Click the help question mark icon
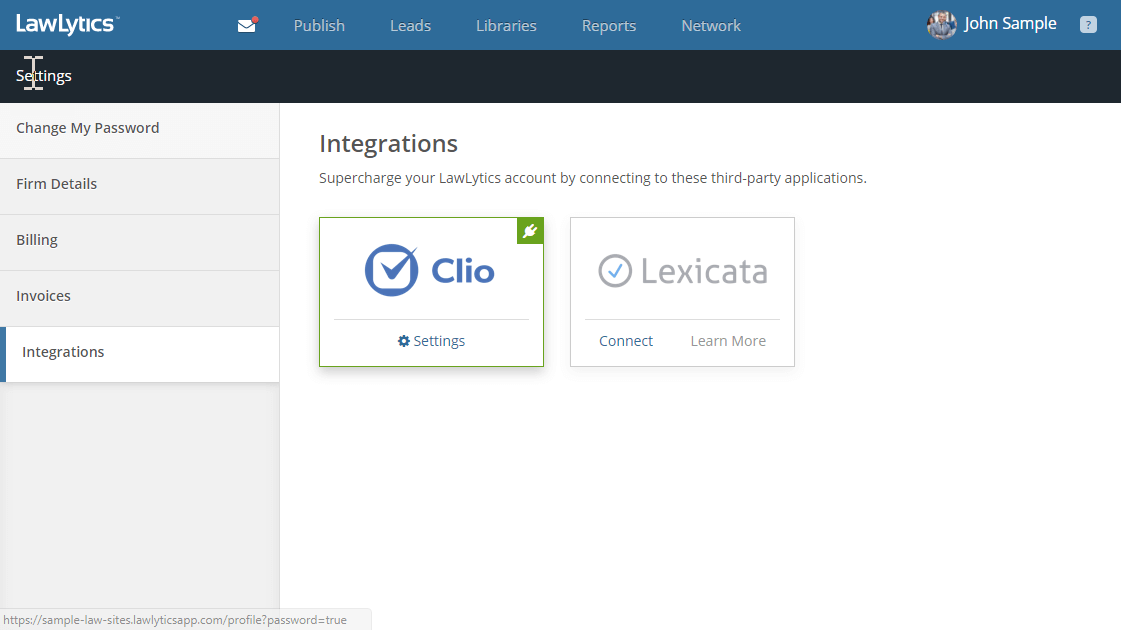The width and height of the screenshot is (1121, 630). click(1088, 25)
